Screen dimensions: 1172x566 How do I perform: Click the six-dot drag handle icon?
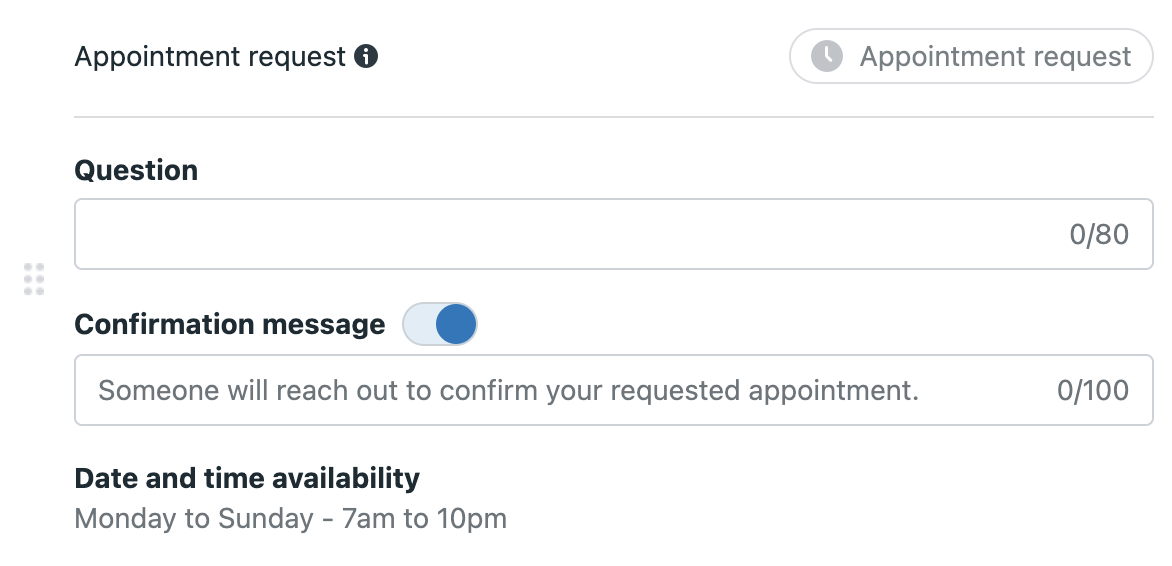(x=34, y=279)
